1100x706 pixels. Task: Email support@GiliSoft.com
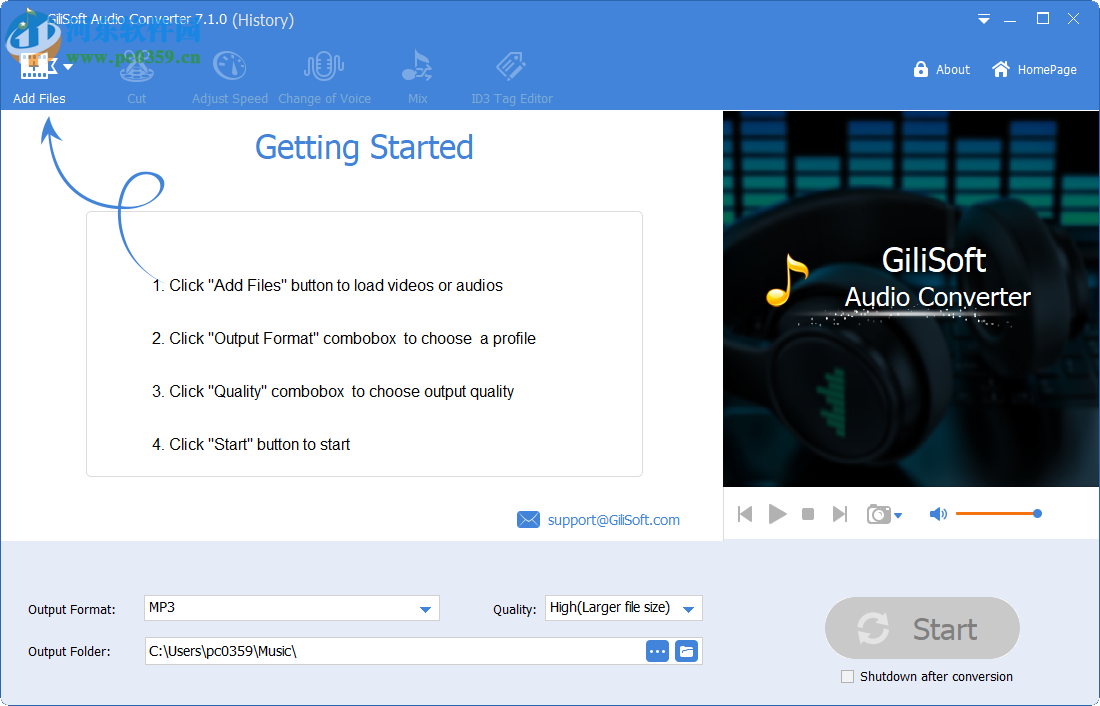click(x=613, y=519)
